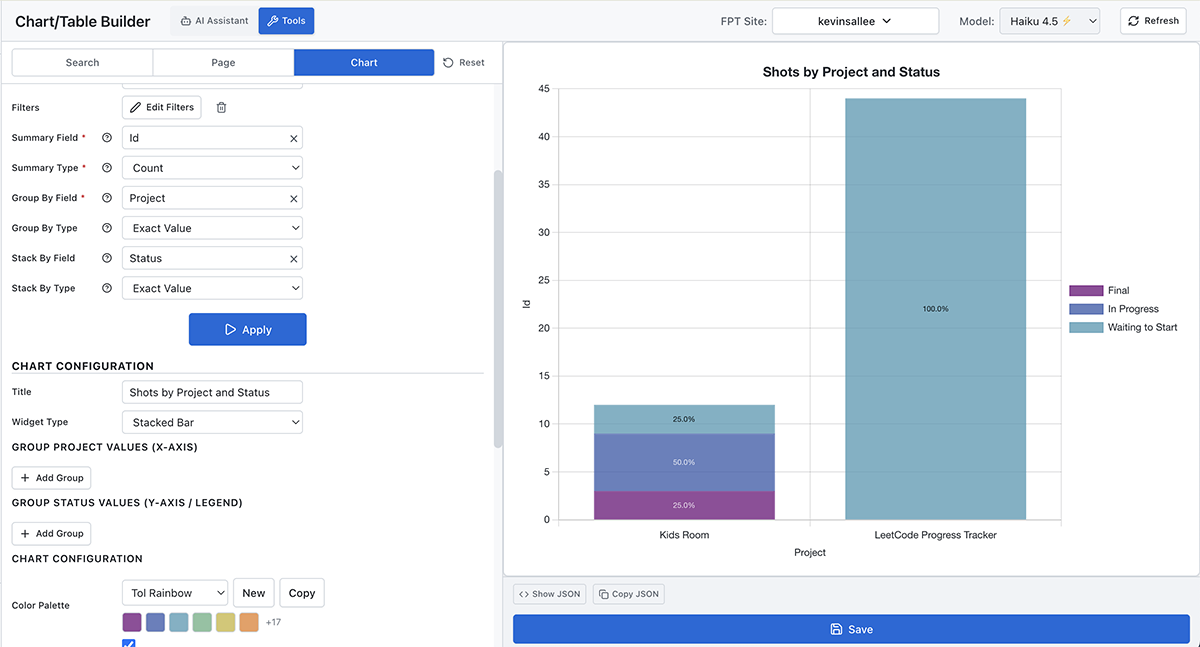Enable the checkbox below the color palette
This screenshot has height=647, width=1200.
(128, 643)
